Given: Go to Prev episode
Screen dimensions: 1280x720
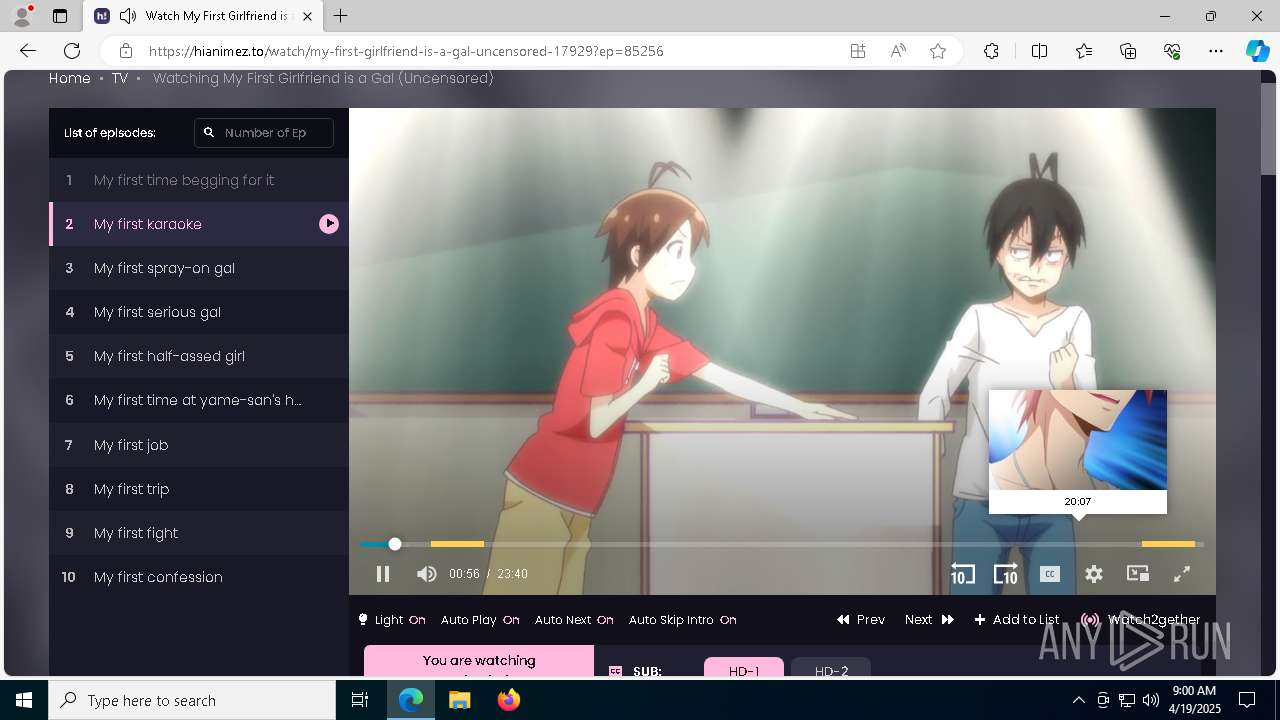Looking at the screenshot, I should [861, 620].
